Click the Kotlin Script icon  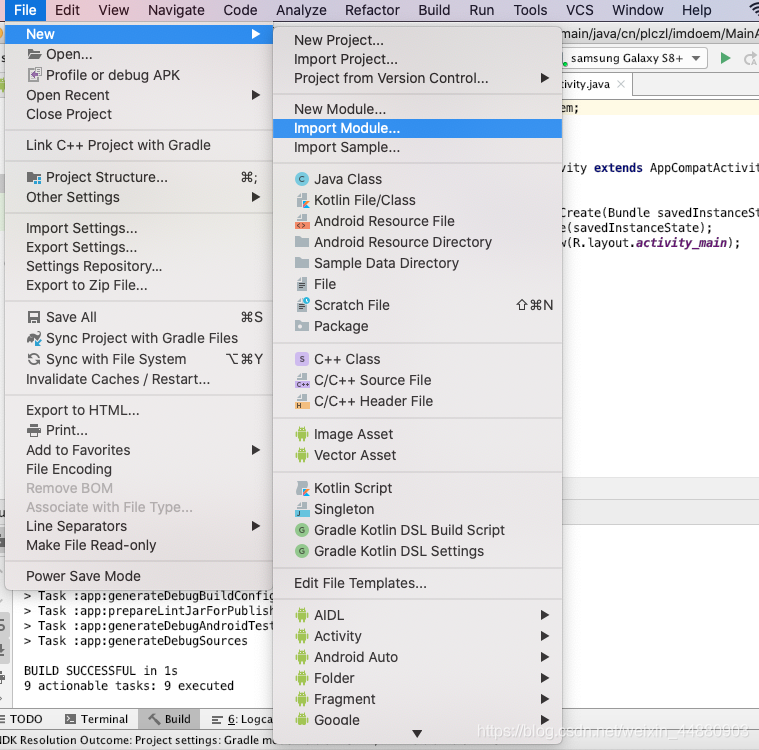tap(302, 488)
